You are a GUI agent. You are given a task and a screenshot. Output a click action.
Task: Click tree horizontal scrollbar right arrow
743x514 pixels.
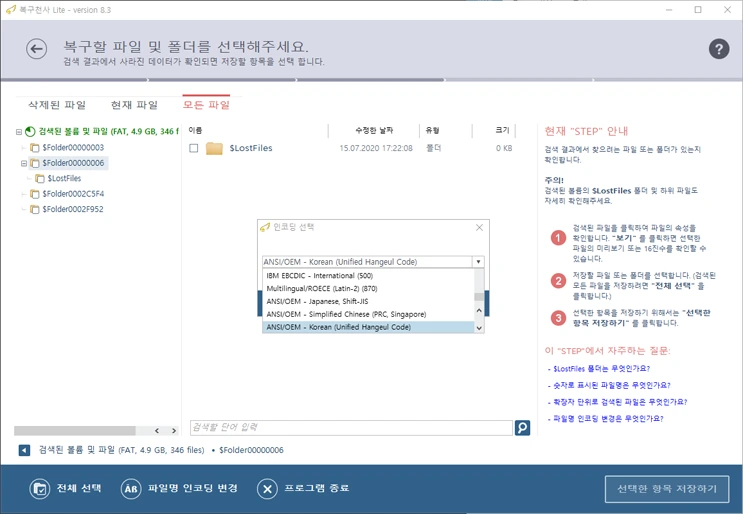click(x=174, y=431)
